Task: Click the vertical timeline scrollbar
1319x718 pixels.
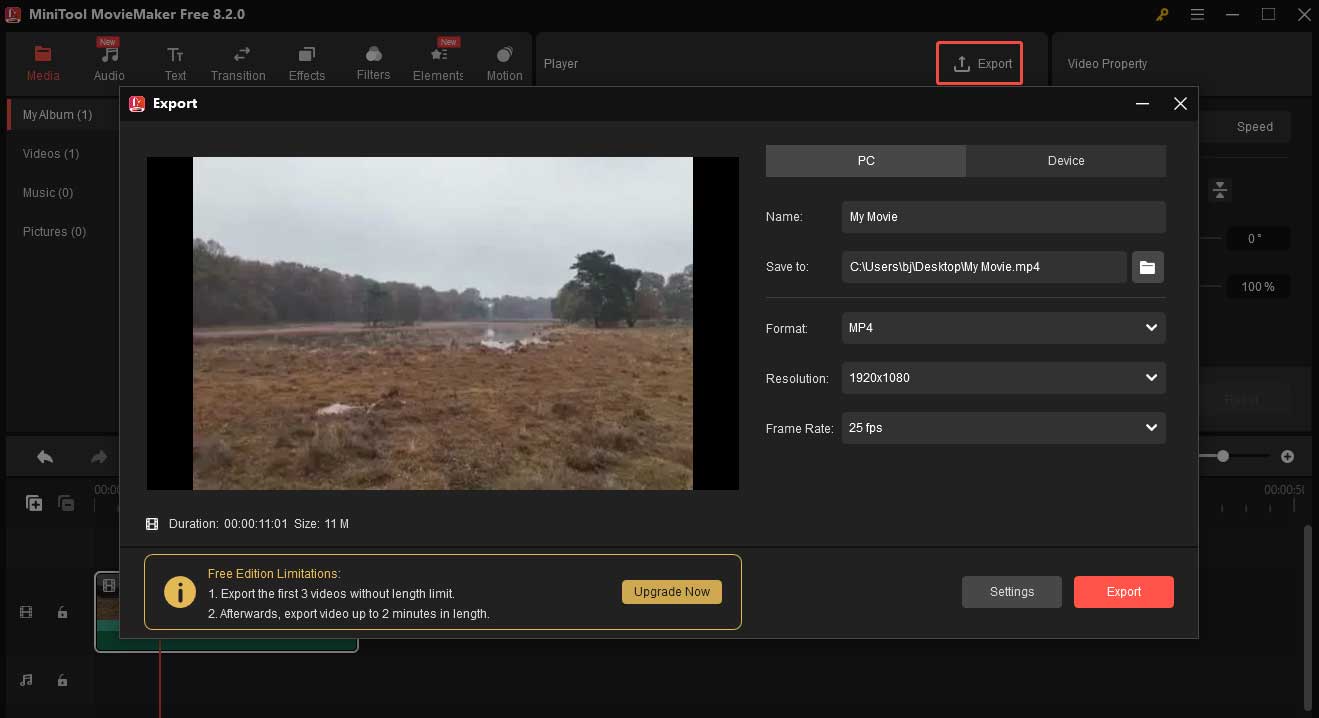Action: pyautogui.click(x=1308, y=620)
